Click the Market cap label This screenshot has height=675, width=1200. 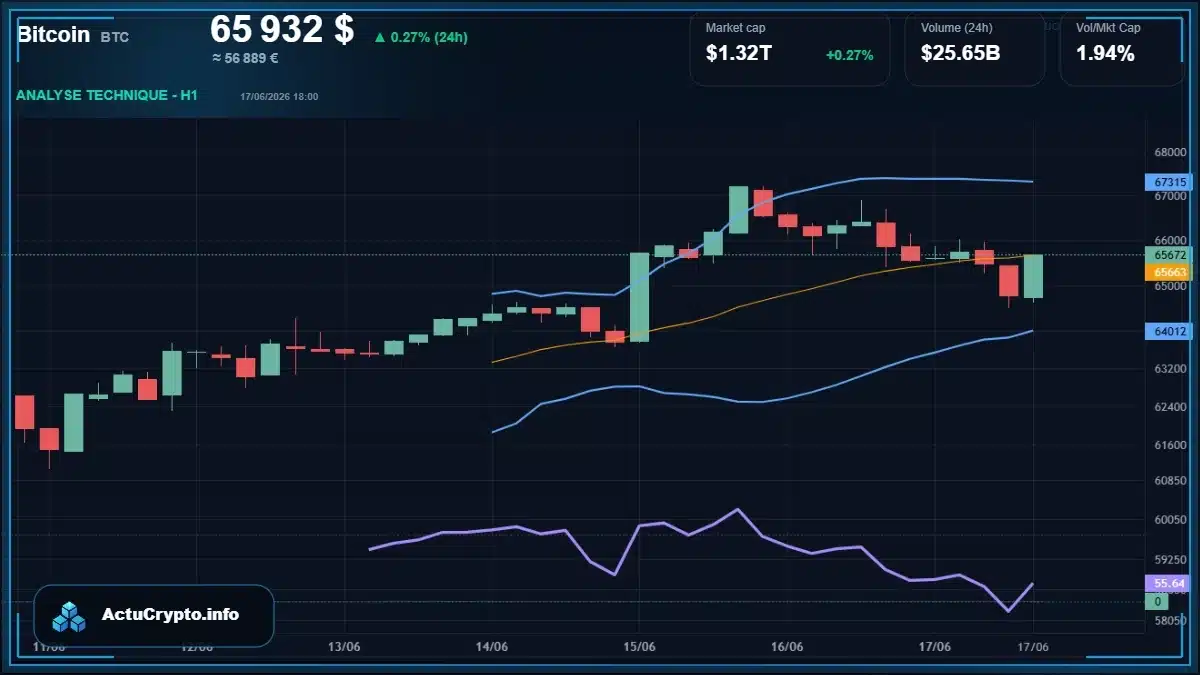(735, 28)
